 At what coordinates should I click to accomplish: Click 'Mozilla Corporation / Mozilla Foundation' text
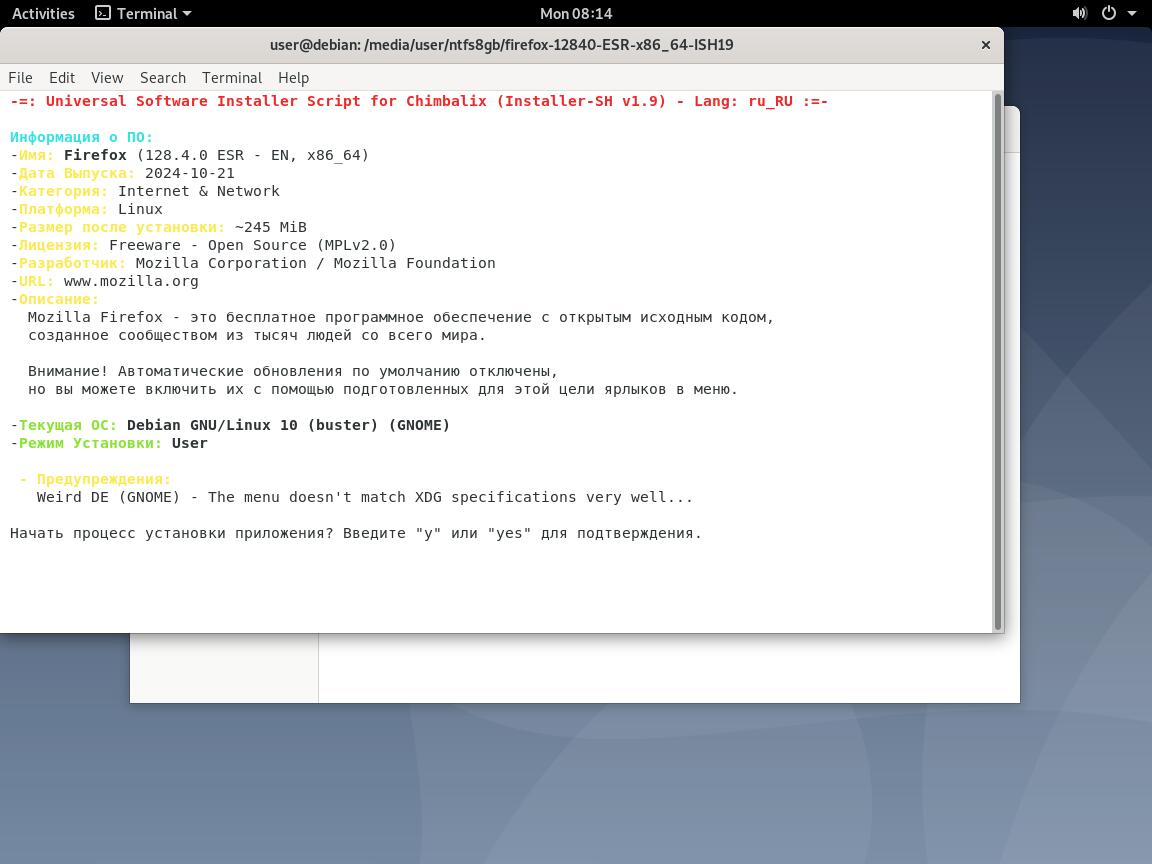(x=315, y=263)
